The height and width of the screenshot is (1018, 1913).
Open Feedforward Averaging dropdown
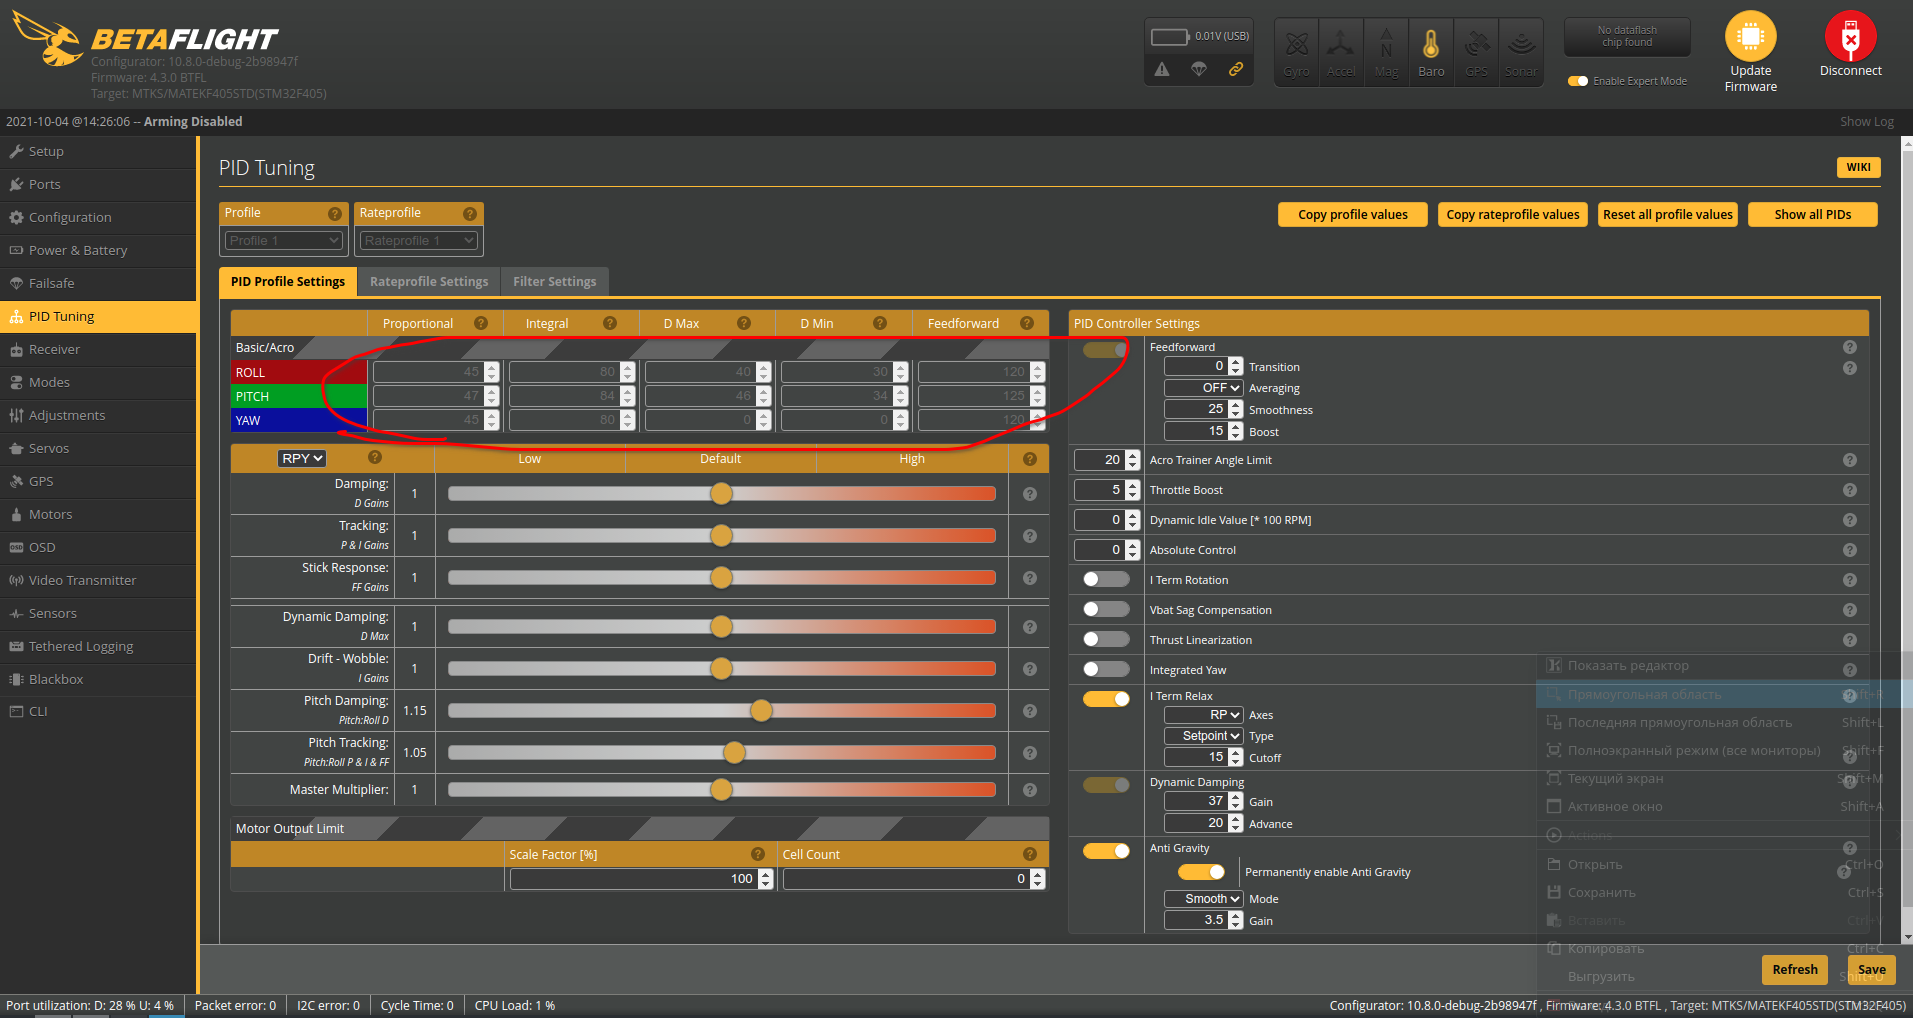pyautogui.click(x=1204, y=388)
